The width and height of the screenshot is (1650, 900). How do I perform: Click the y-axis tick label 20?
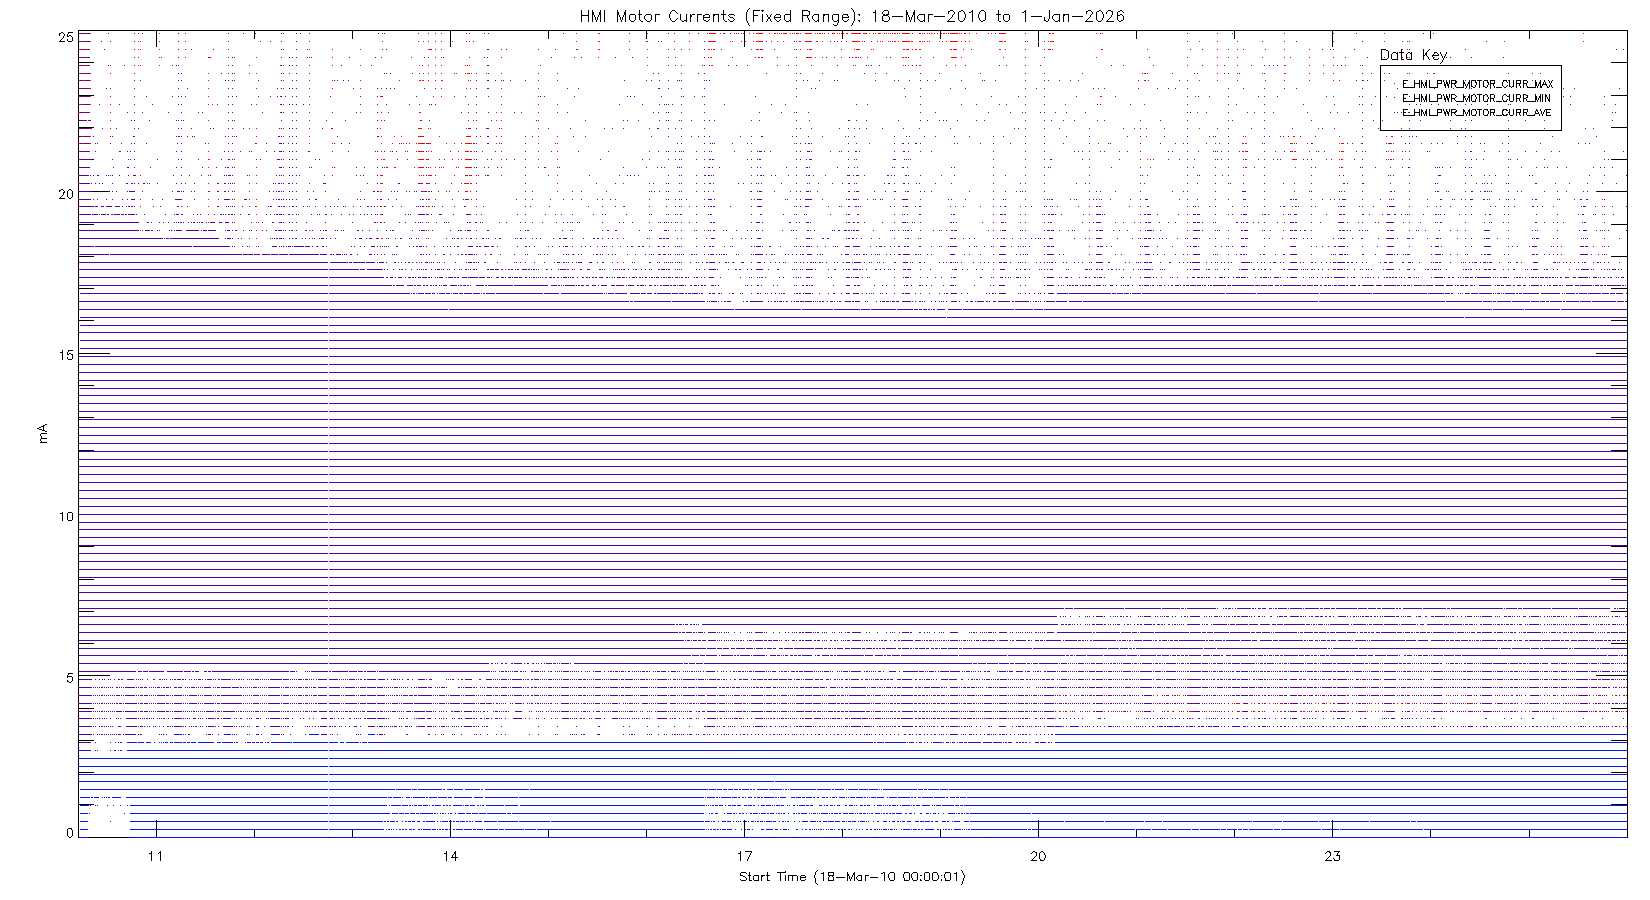[x=66, y=194]
